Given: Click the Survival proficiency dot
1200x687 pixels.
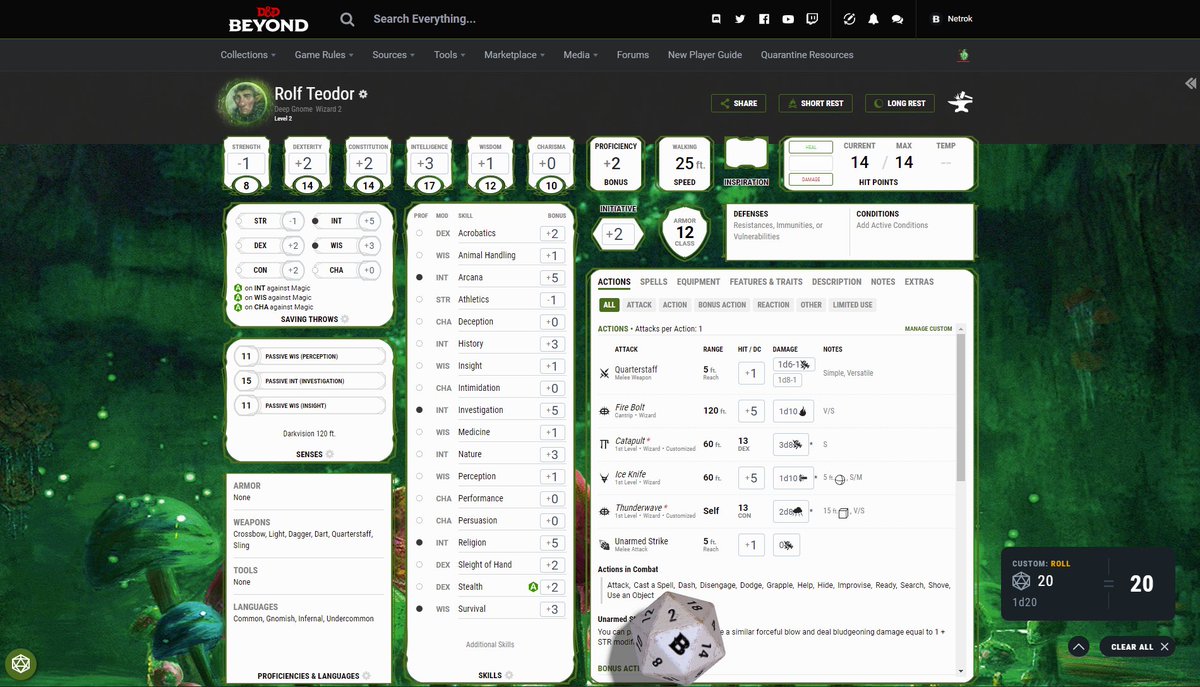Looking at the screenshot, I should tap(419, 609).
